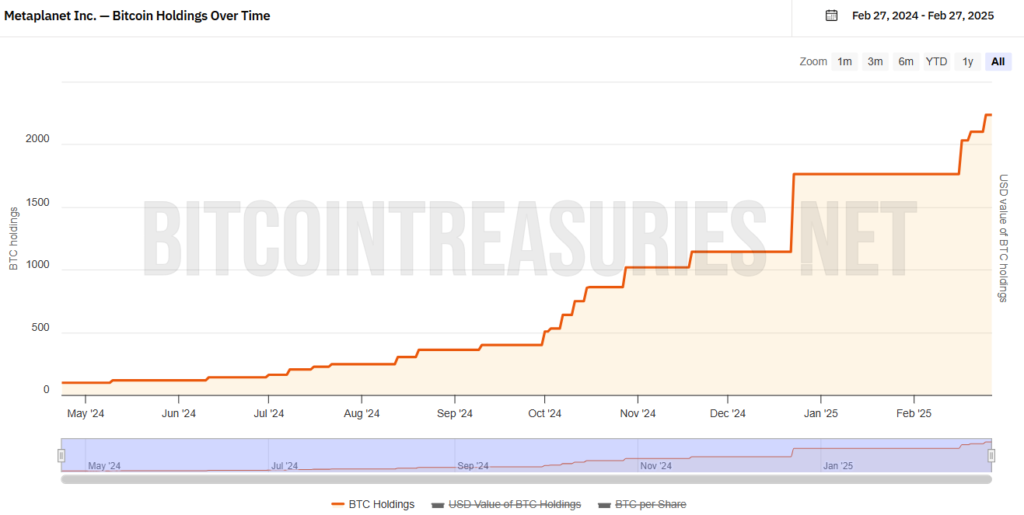The image size is (1024, 515).
Task: Click the orange BTC Holdings legend line icon
Action: coord(338,504)
